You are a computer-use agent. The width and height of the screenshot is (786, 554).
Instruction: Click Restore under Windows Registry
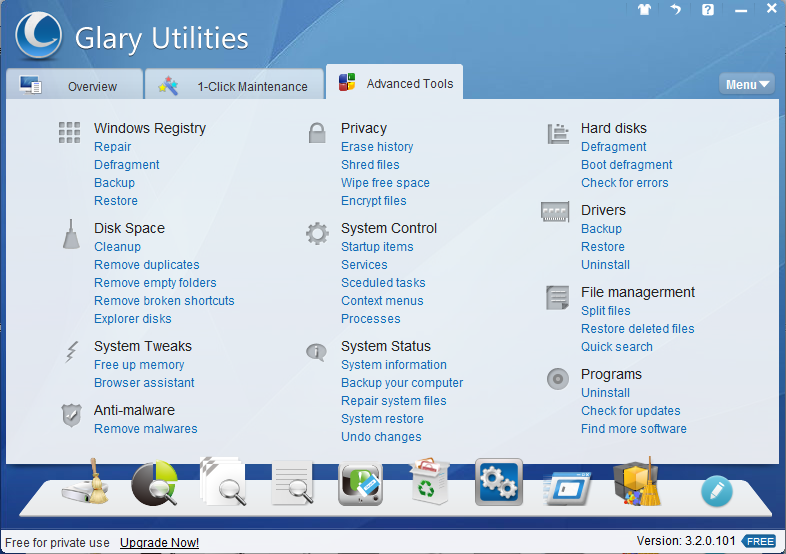coord(116,201)
